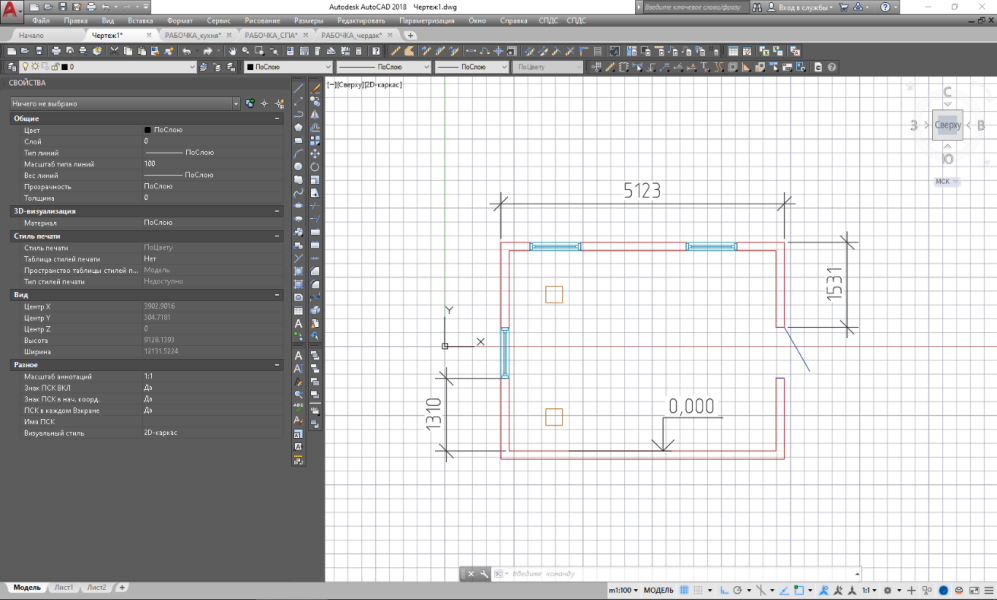Toggle object snap in status bar
The width and height of the screenshot is (997, 600).
pyautogui.click(x=799, y=590)
